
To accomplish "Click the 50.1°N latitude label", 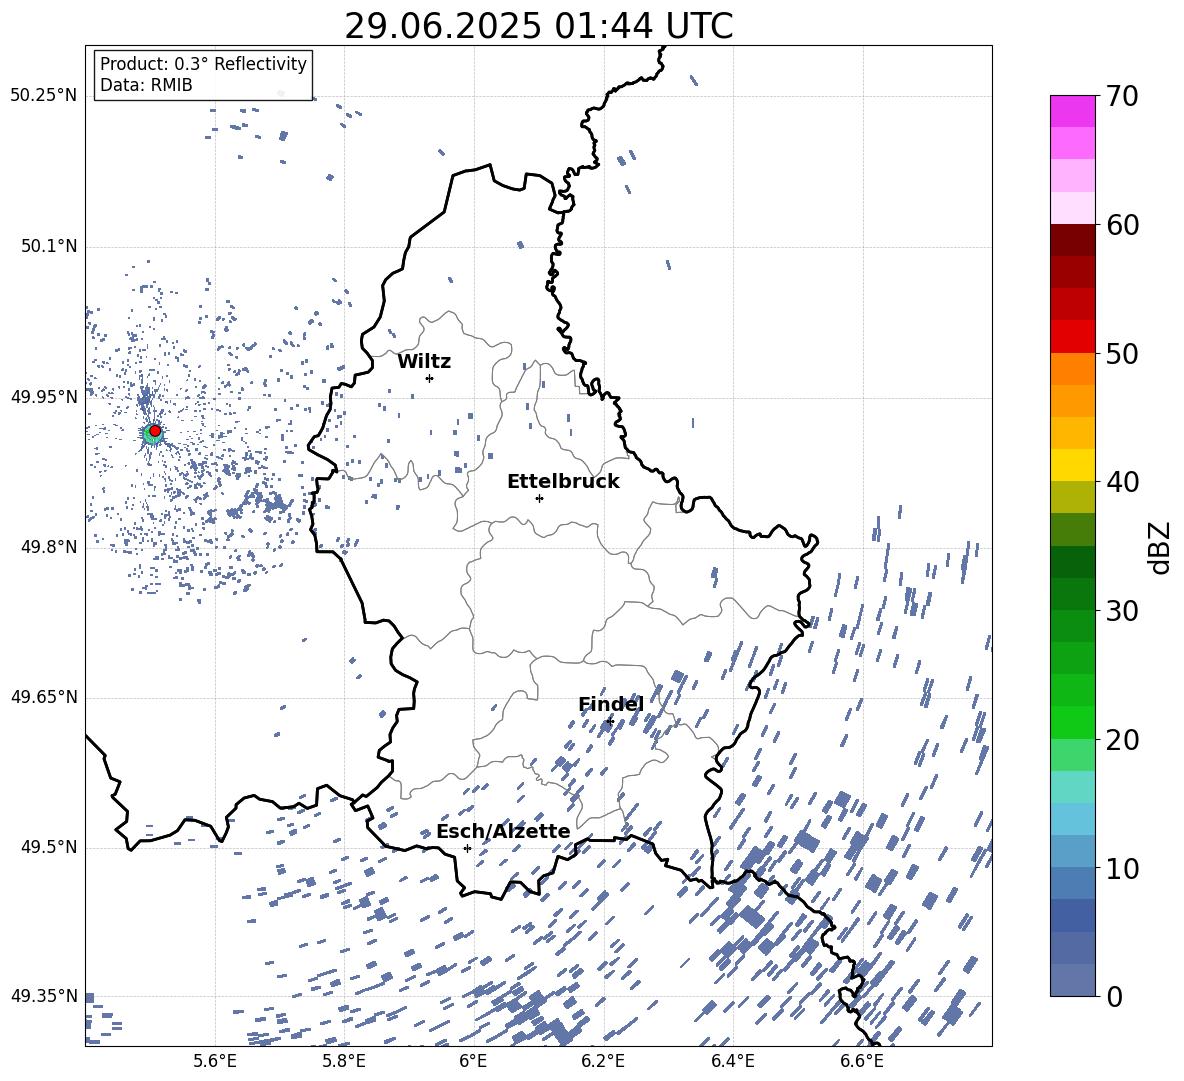I will 48,246.
